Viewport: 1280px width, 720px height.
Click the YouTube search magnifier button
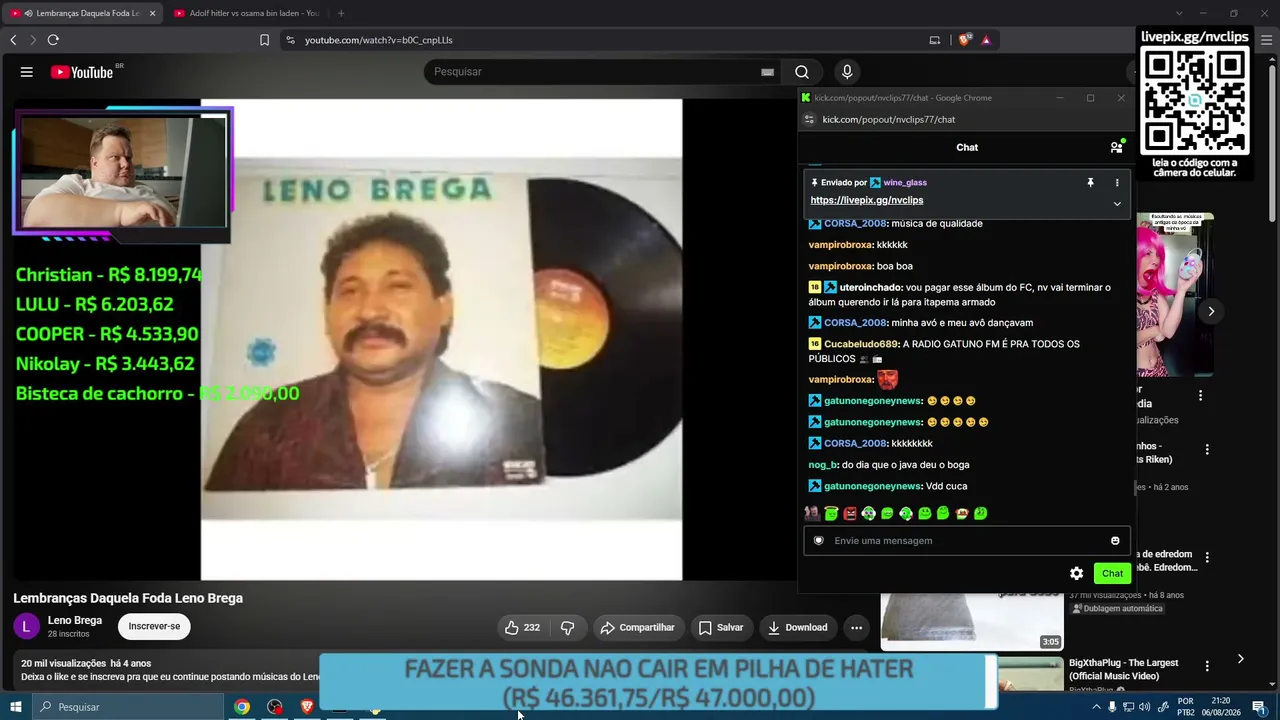(x=802, y=72)
